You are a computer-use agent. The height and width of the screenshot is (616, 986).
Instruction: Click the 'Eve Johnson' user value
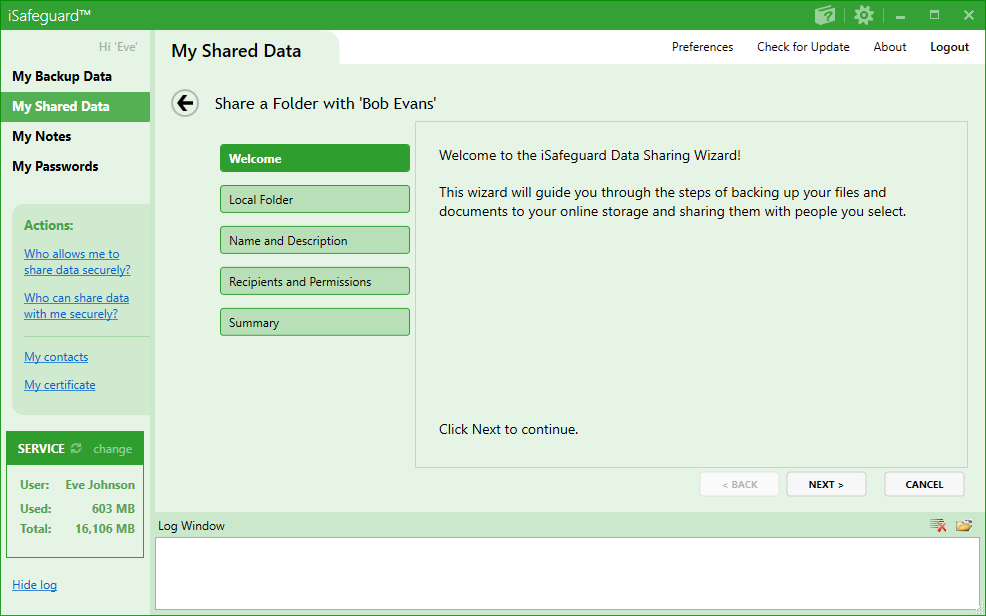coord(100,485)
